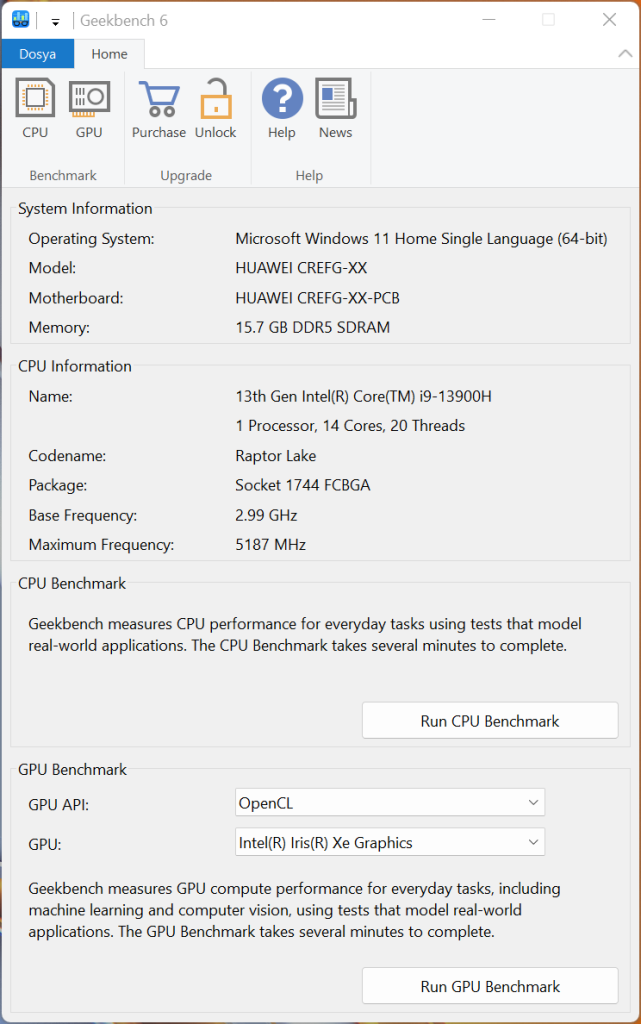
Task: Click the memory value 15.7 GB DDR5 SDRAM
Action: (x=313, y=327)
